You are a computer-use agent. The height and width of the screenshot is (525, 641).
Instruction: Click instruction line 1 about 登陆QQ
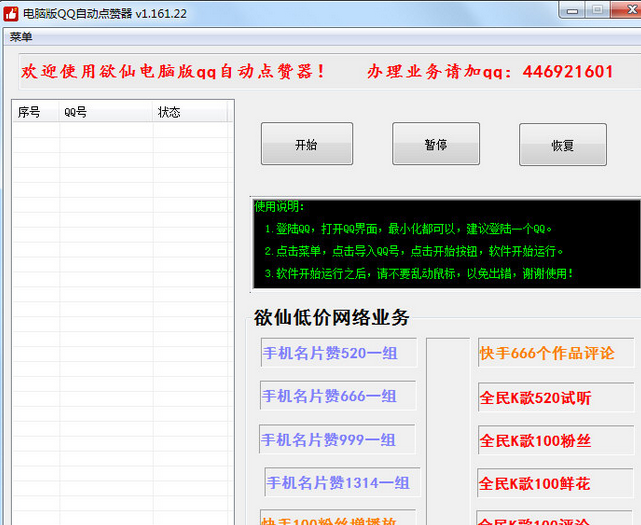point(408,229)
